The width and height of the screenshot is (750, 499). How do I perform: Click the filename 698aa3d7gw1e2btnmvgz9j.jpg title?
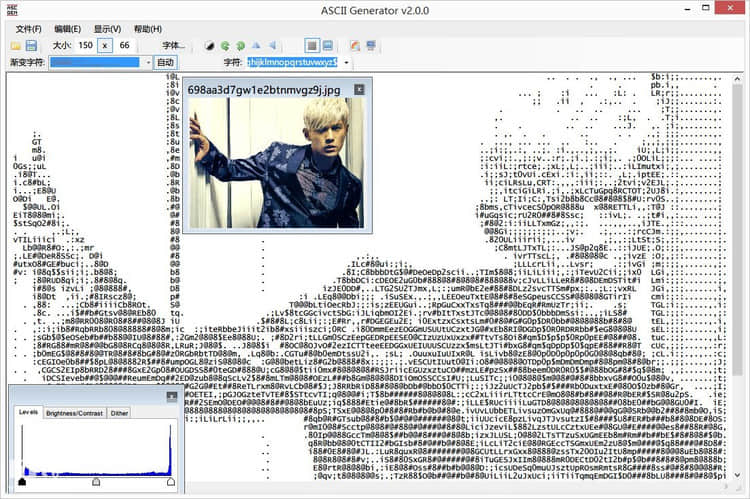(x=264, y=90)
